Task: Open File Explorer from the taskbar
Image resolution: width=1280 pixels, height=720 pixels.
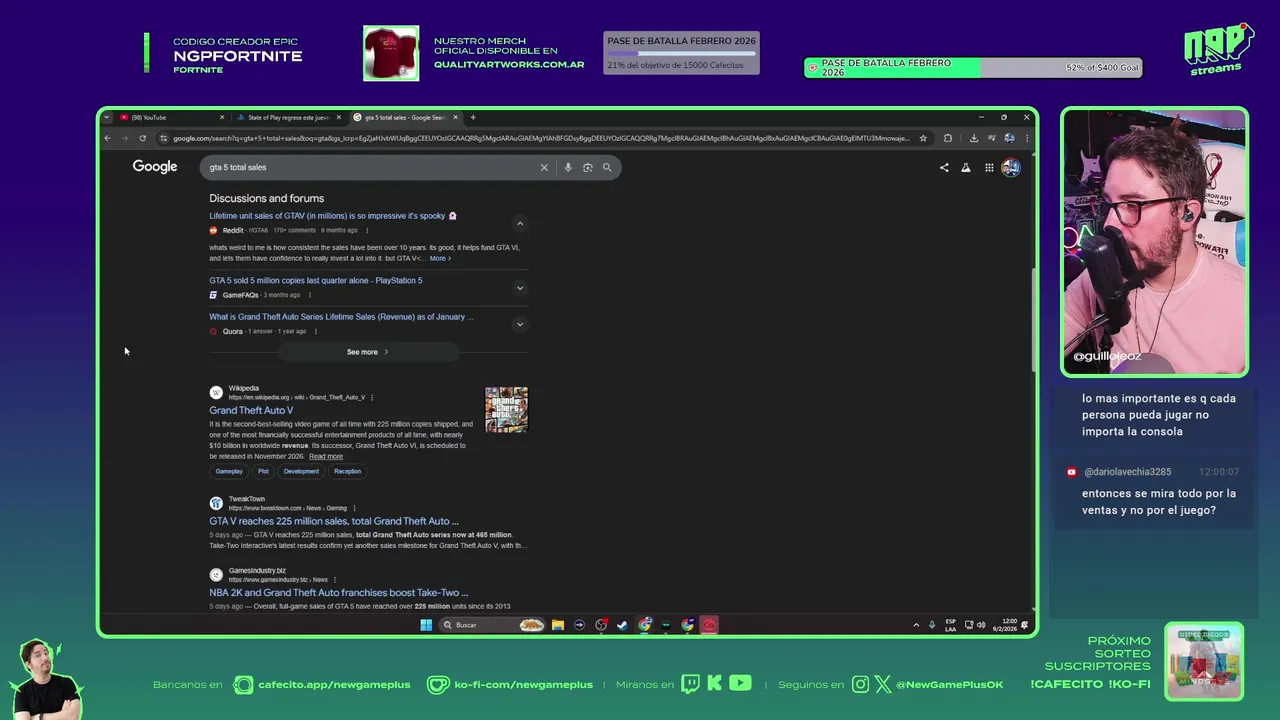Action: 558,625
